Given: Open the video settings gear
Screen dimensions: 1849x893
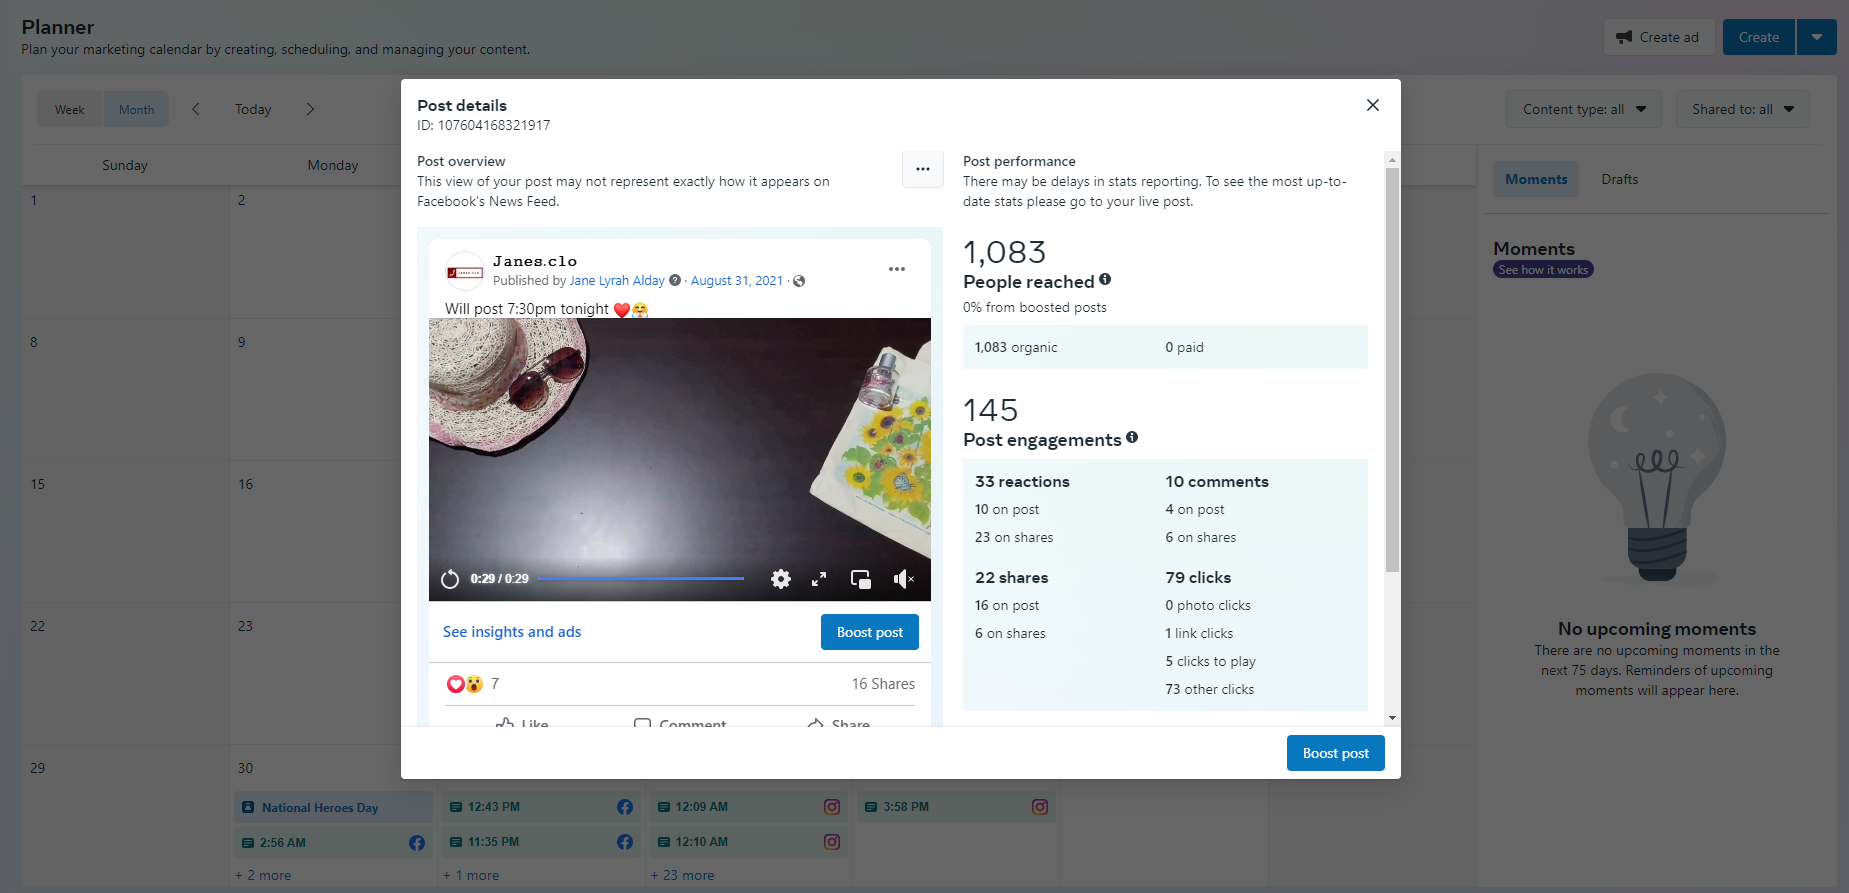Looking at the screenshot, I should click(x=781, y=579).
